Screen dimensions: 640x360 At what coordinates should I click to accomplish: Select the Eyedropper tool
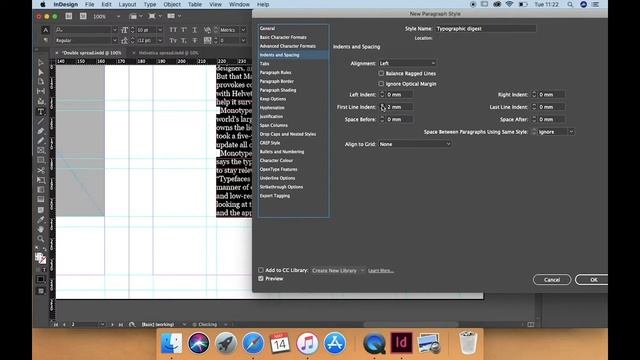[x=41, y=220]
